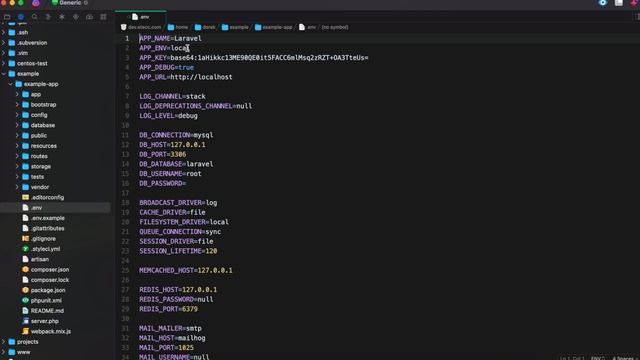Click the package.json orange icon
The width and height of the screenshot is (640, 360).
click(x=25, y=290)
